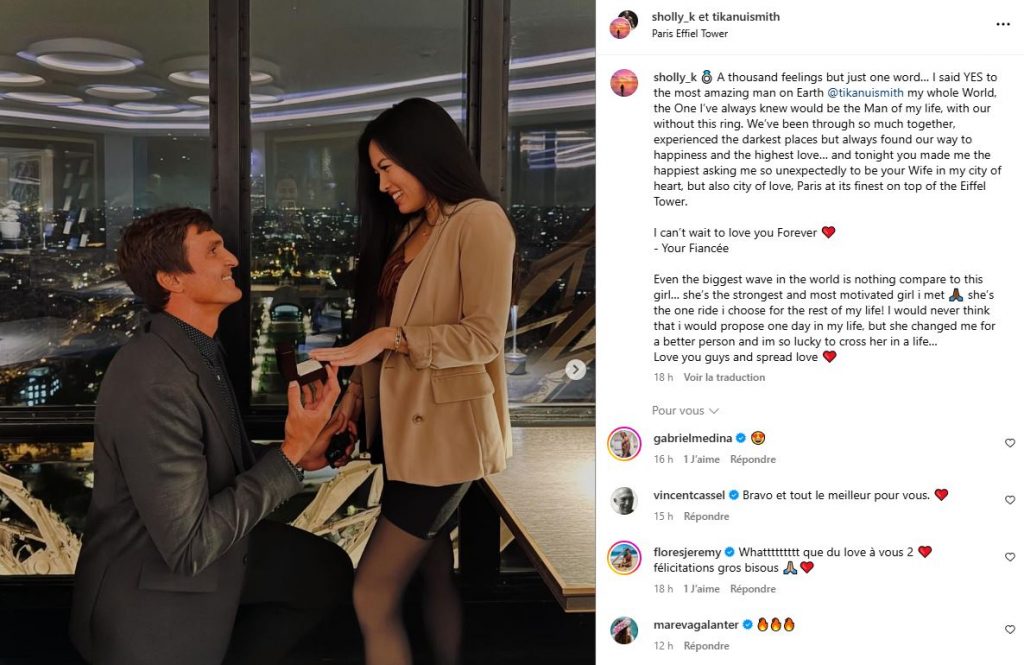
Task: Like marevagalanter's comment with heart icon
Action: (1010, 629)
